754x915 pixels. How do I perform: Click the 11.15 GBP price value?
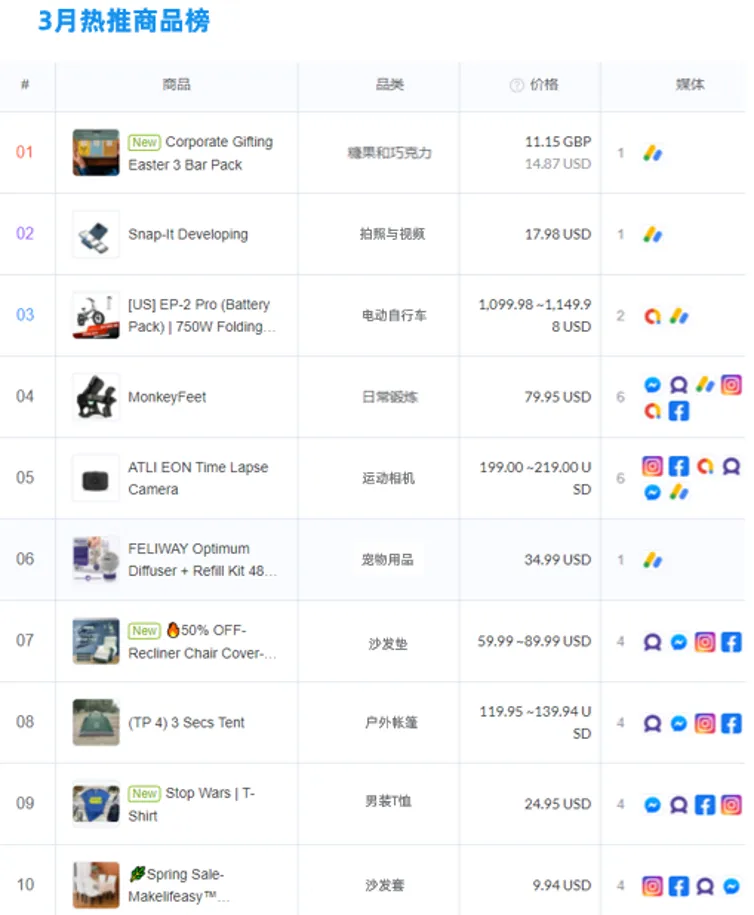tap(558, 142)
